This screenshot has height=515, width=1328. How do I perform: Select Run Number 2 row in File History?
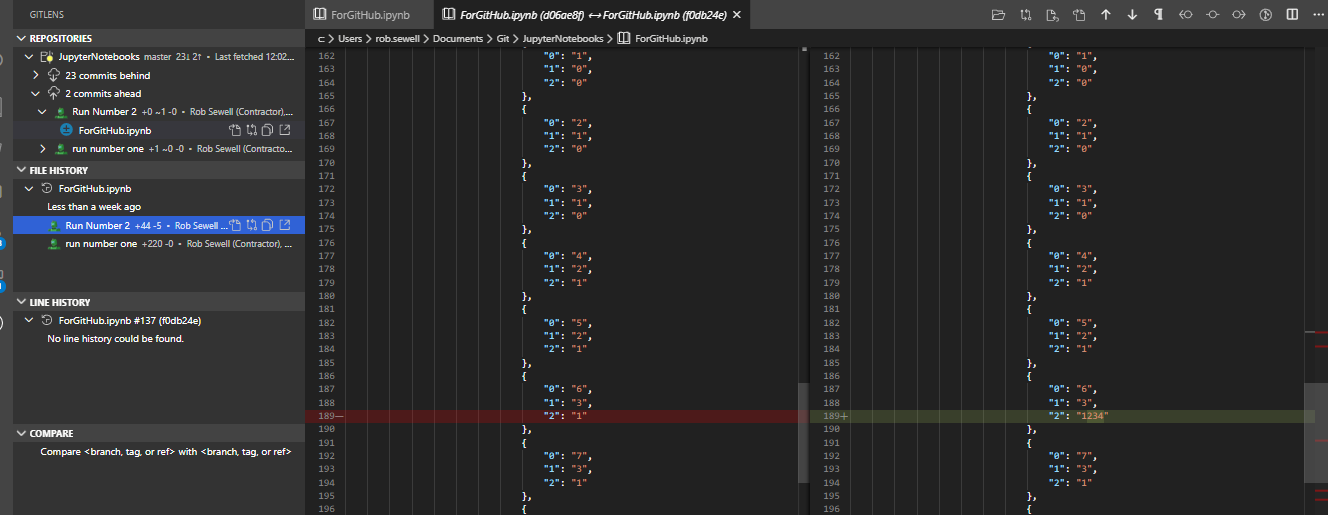[159, 225]
